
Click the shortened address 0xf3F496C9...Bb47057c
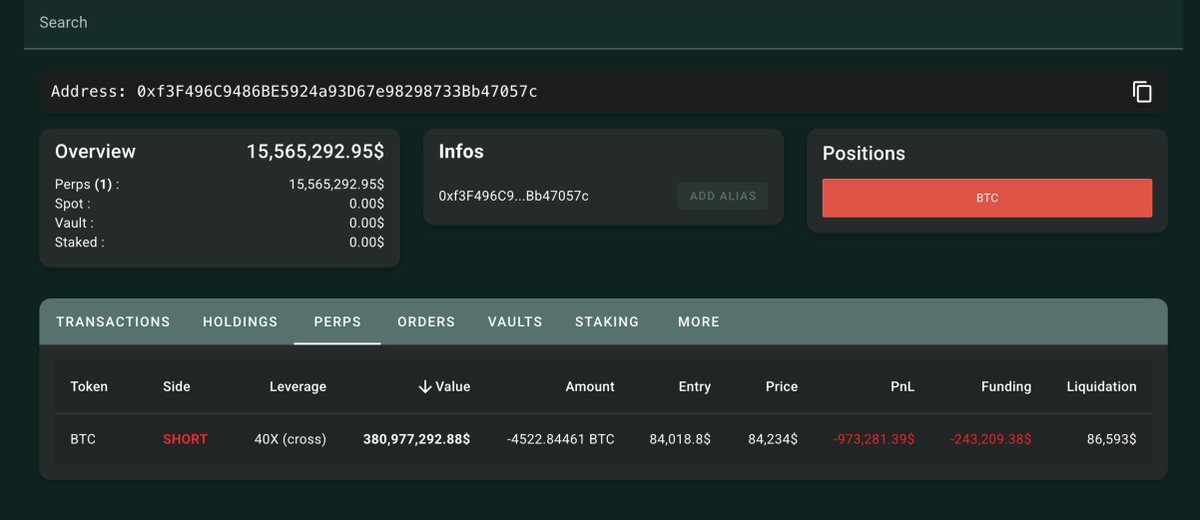tap(514, 196)
